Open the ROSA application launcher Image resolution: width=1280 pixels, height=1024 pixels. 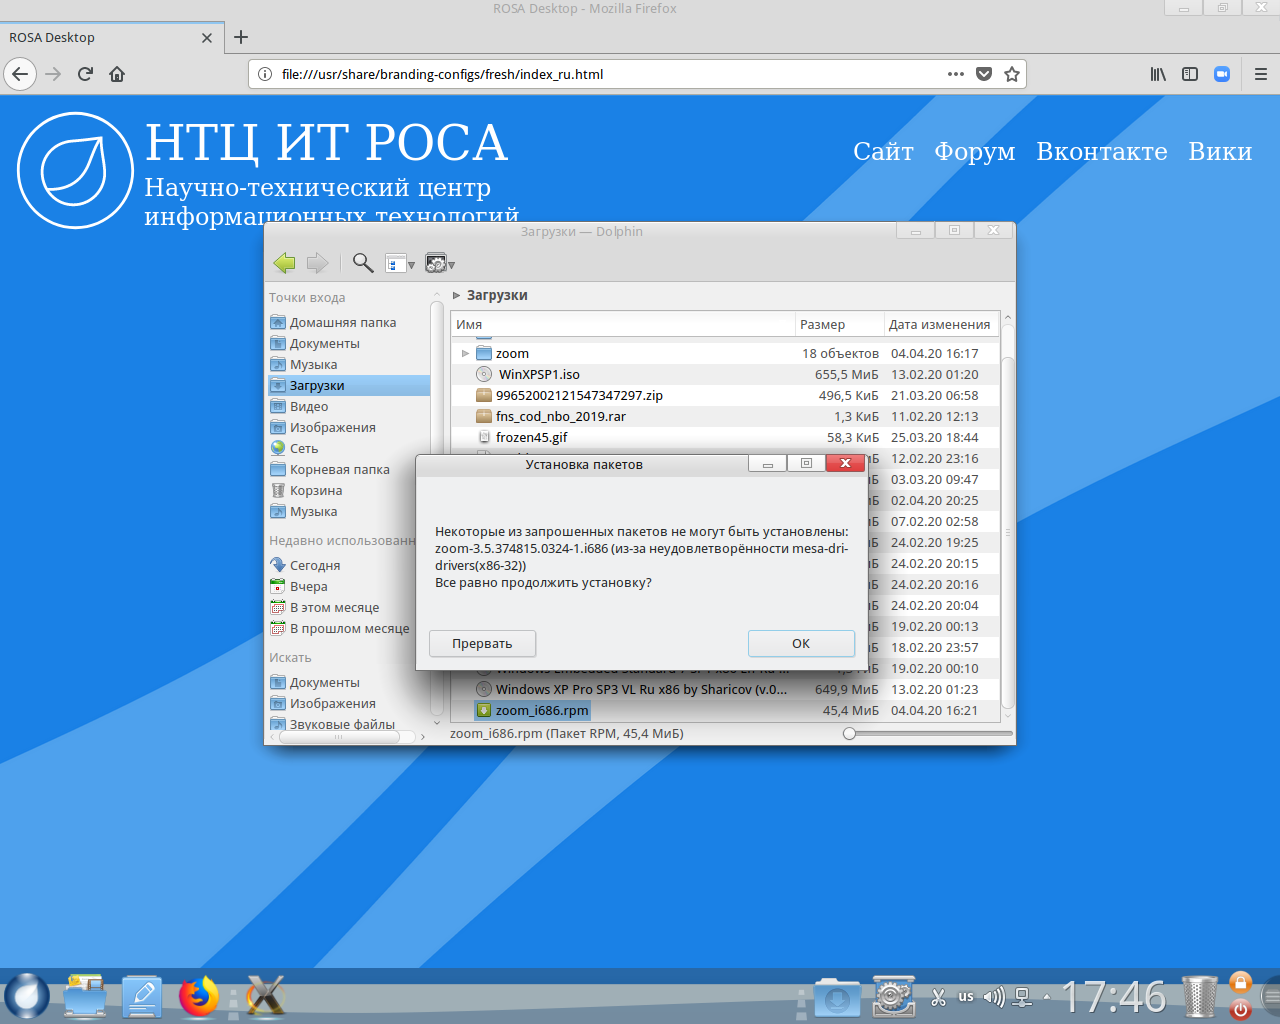pyautogui.click(x=27, y=997)
